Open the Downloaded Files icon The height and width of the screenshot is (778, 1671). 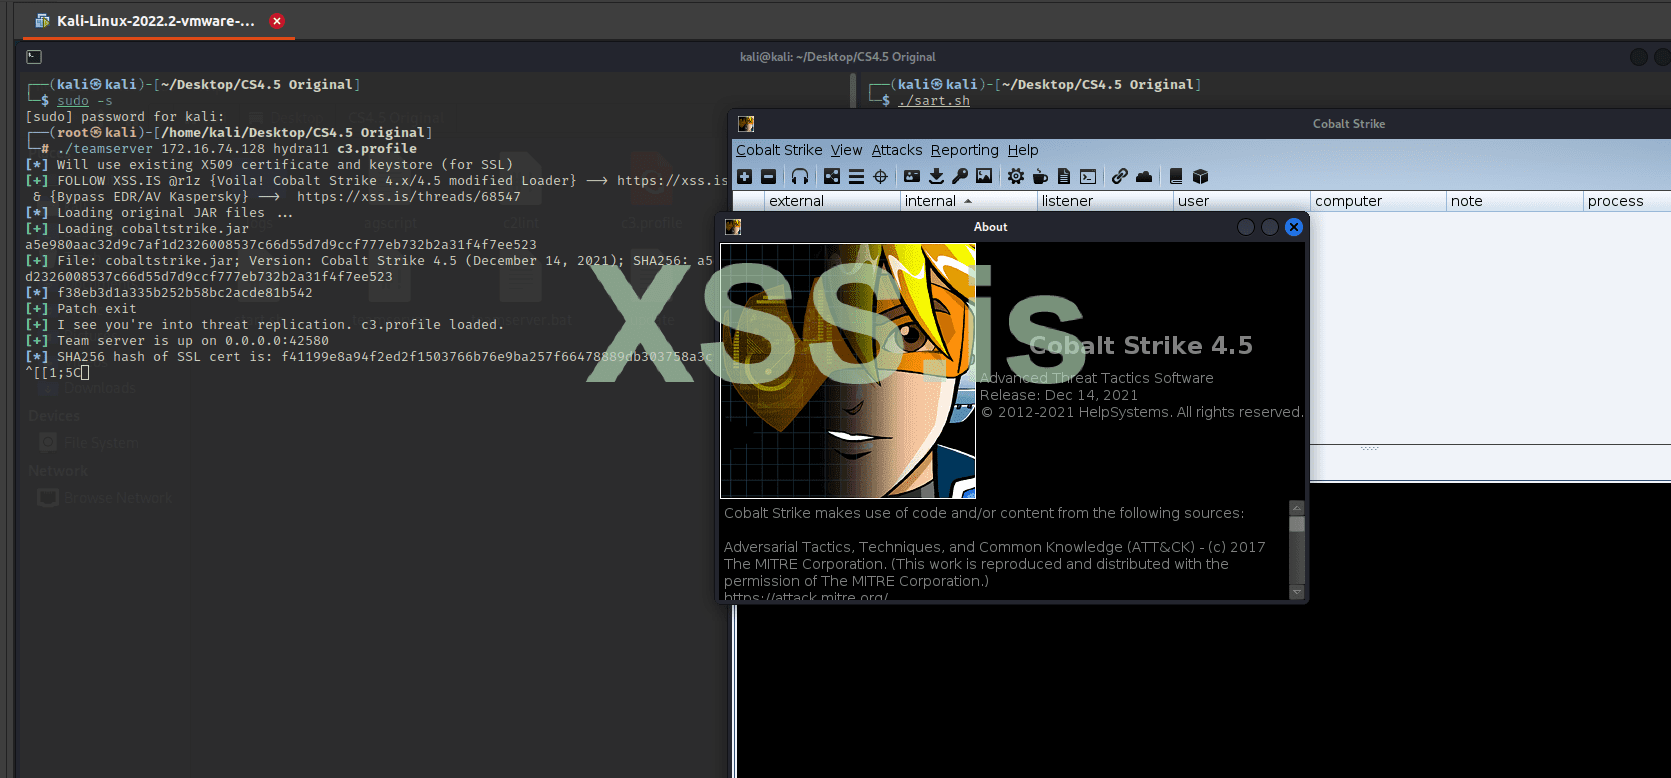pos(936,177)
